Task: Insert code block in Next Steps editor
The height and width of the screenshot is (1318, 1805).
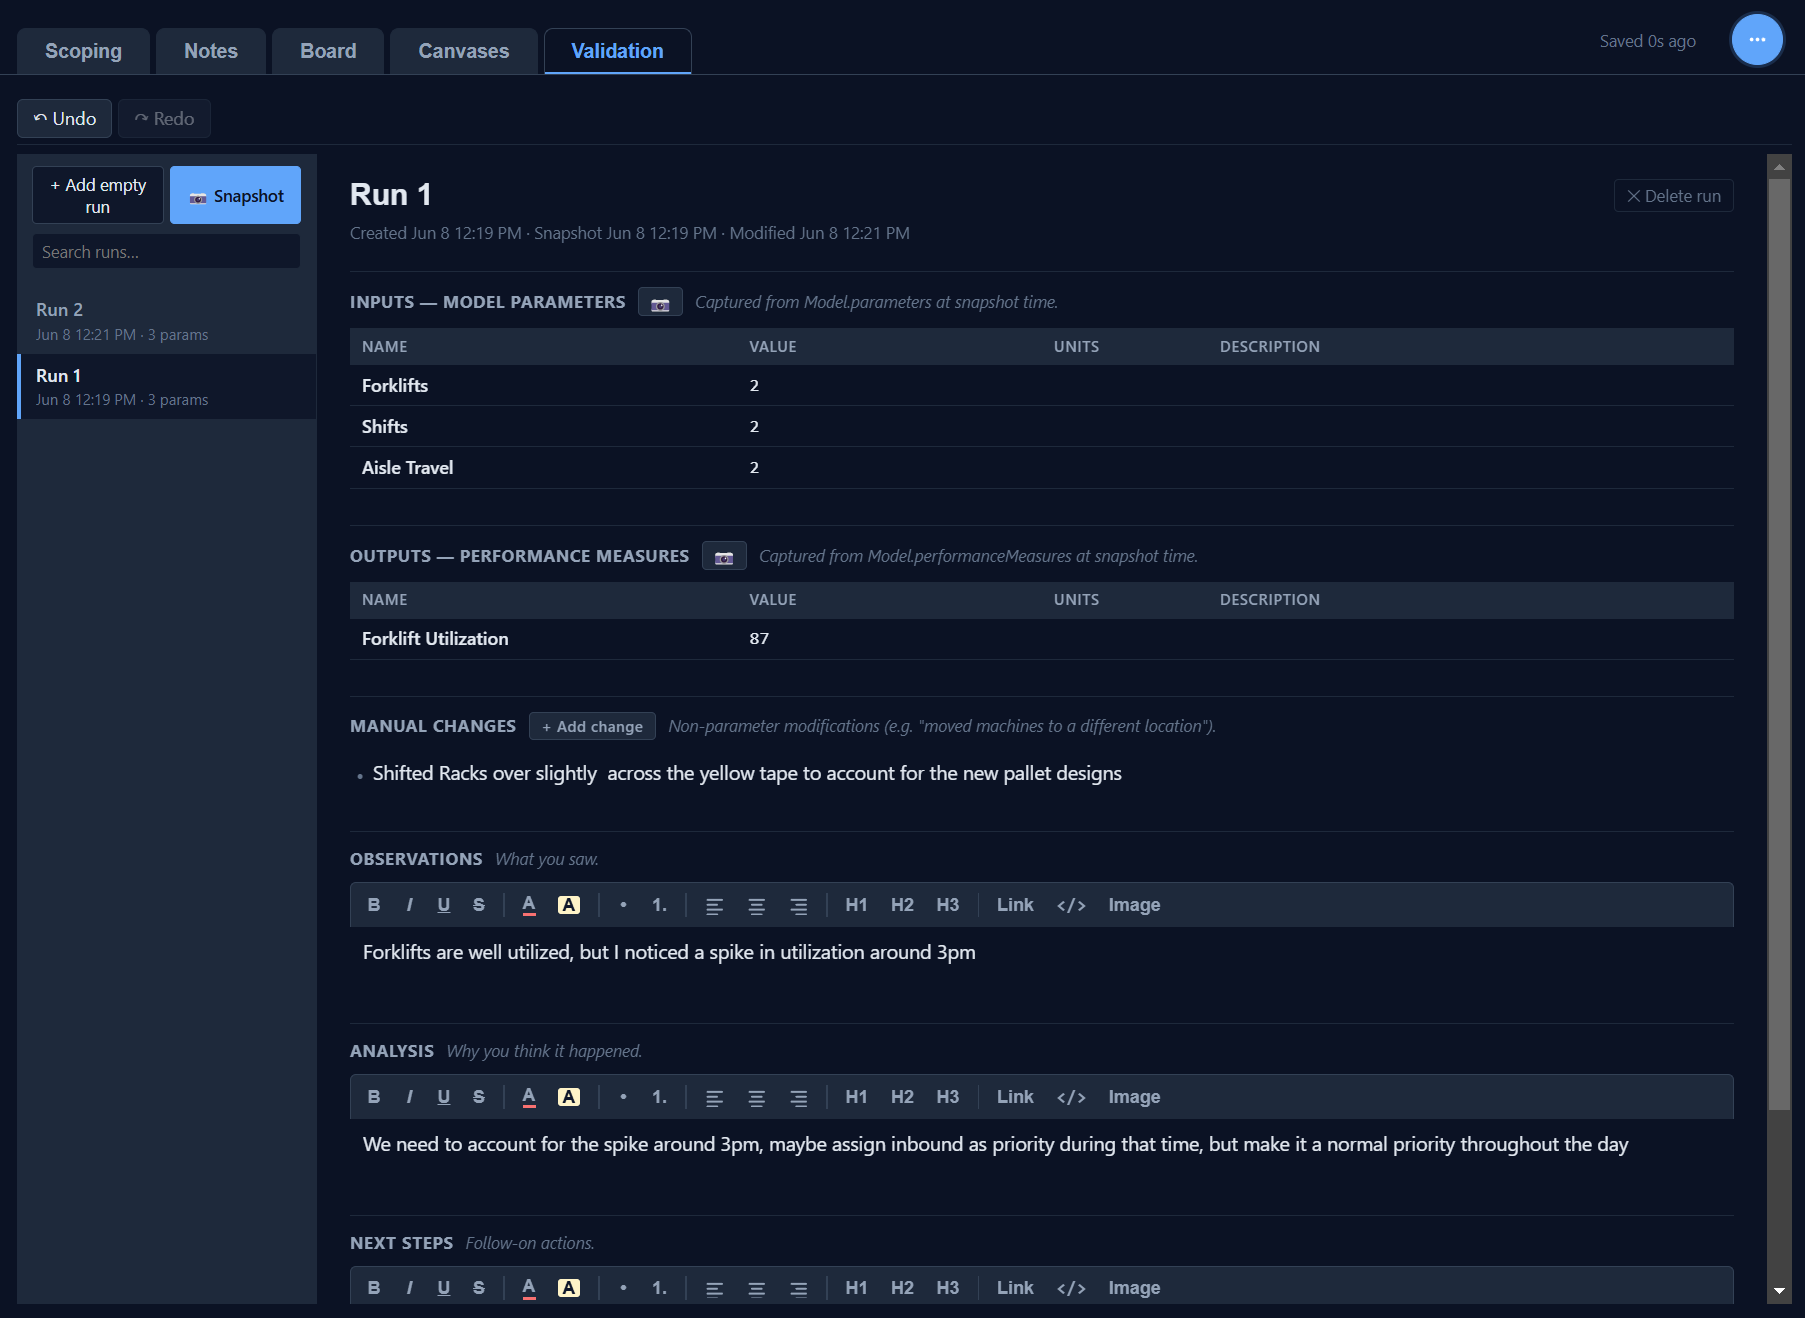Action: pos(1071,1288)
